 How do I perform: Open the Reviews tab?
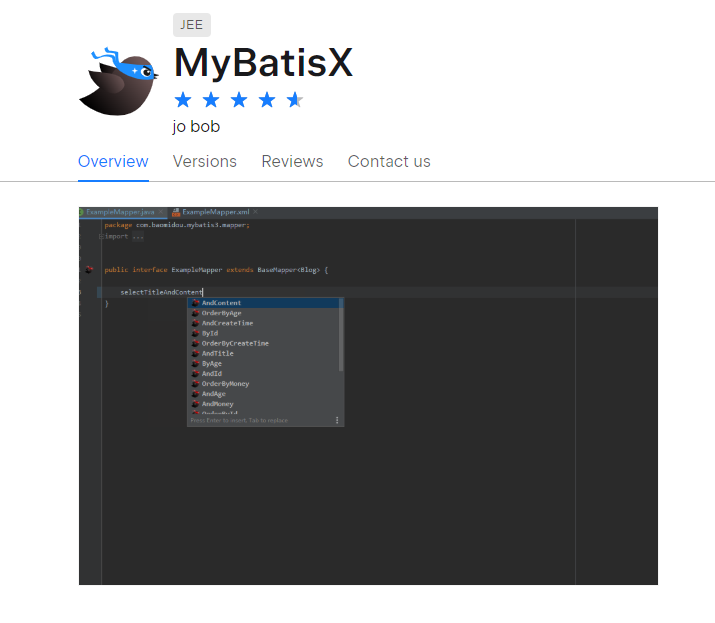(292, 161)
